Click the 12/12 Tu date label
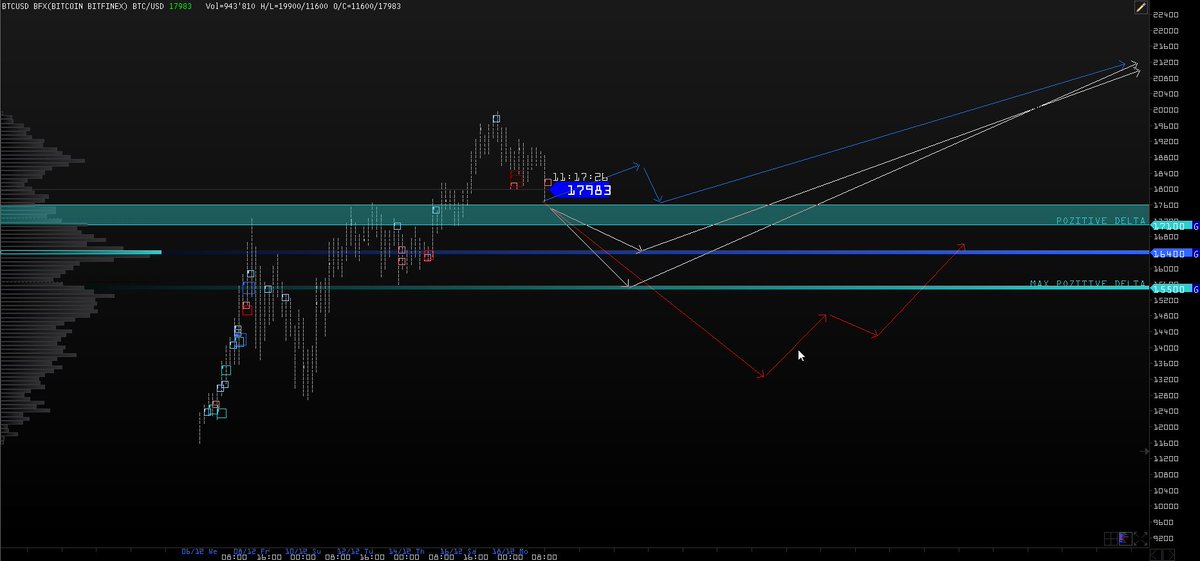This screenshot has width=1200, height=561. click(354, 551)
